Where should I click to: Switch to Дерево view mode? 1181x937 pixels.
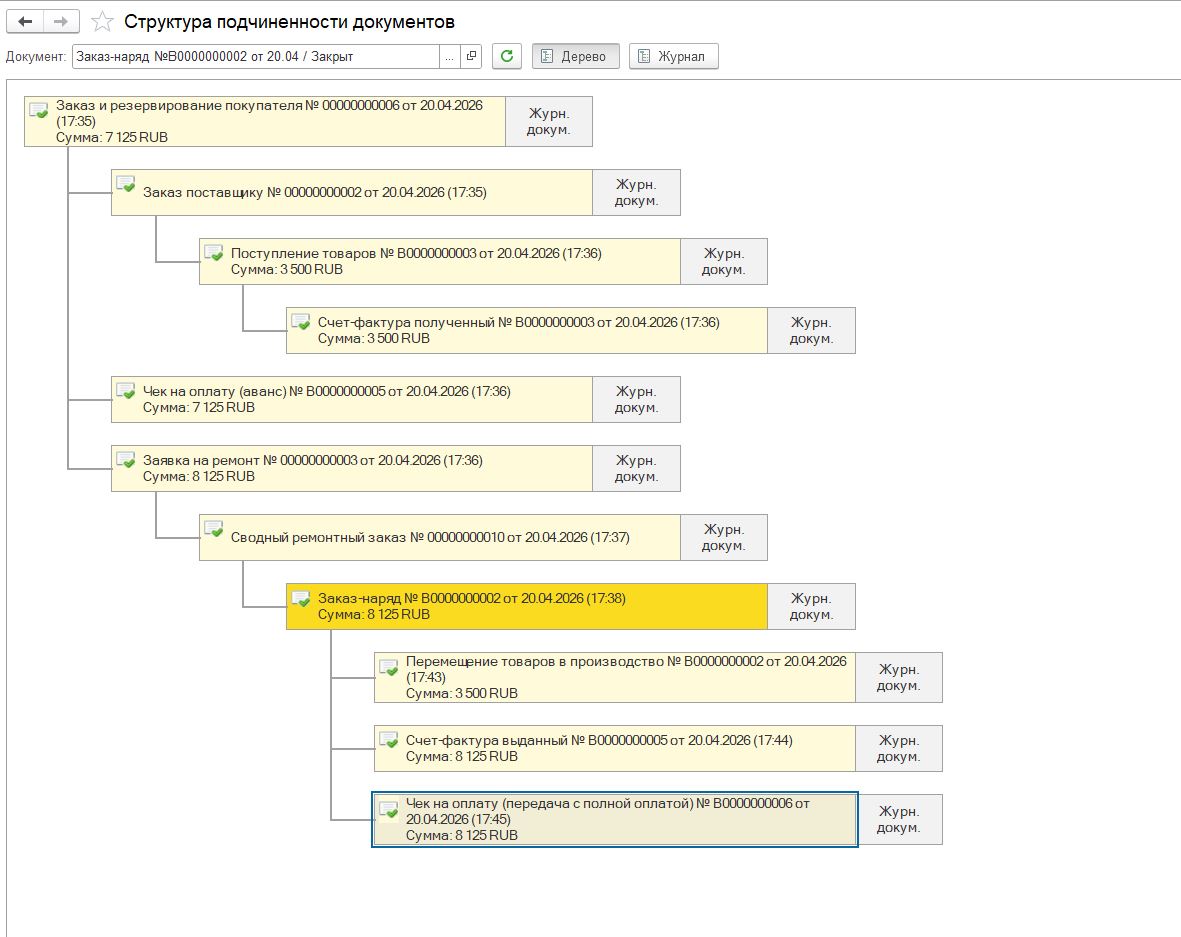click(x=575, y=56)
